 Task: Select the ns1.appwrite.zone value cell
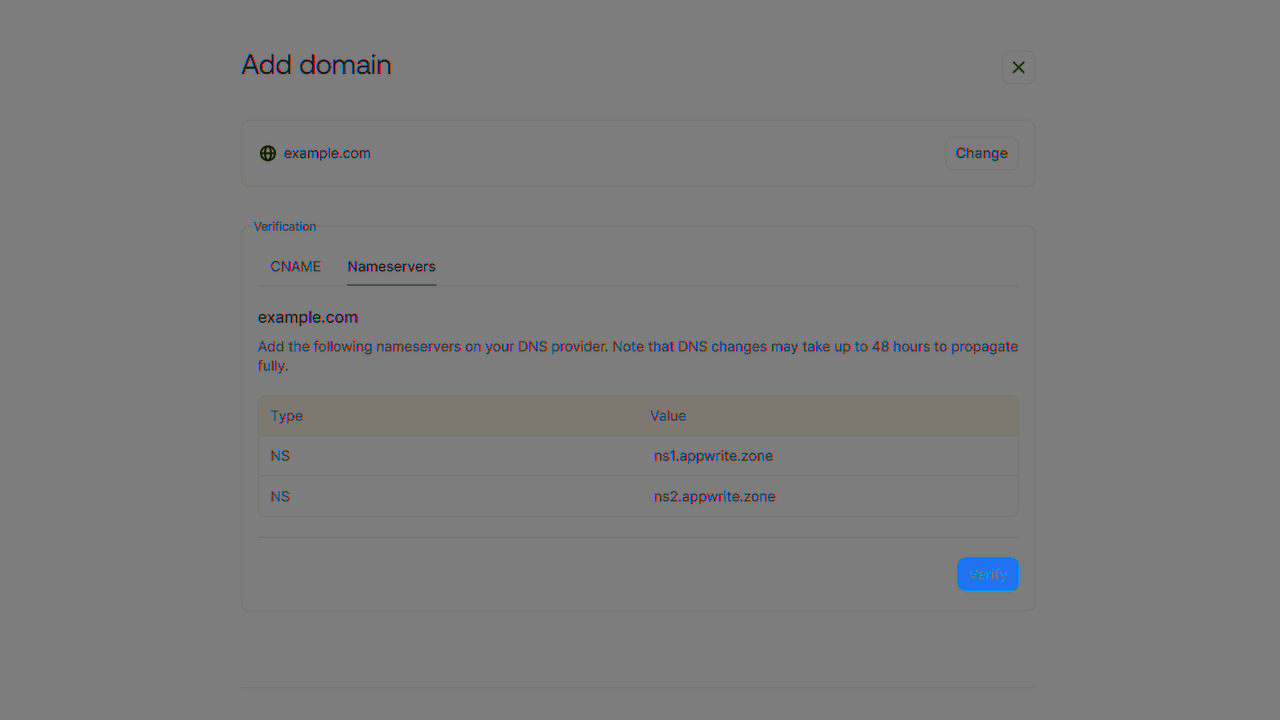click(x=713, y=456)
